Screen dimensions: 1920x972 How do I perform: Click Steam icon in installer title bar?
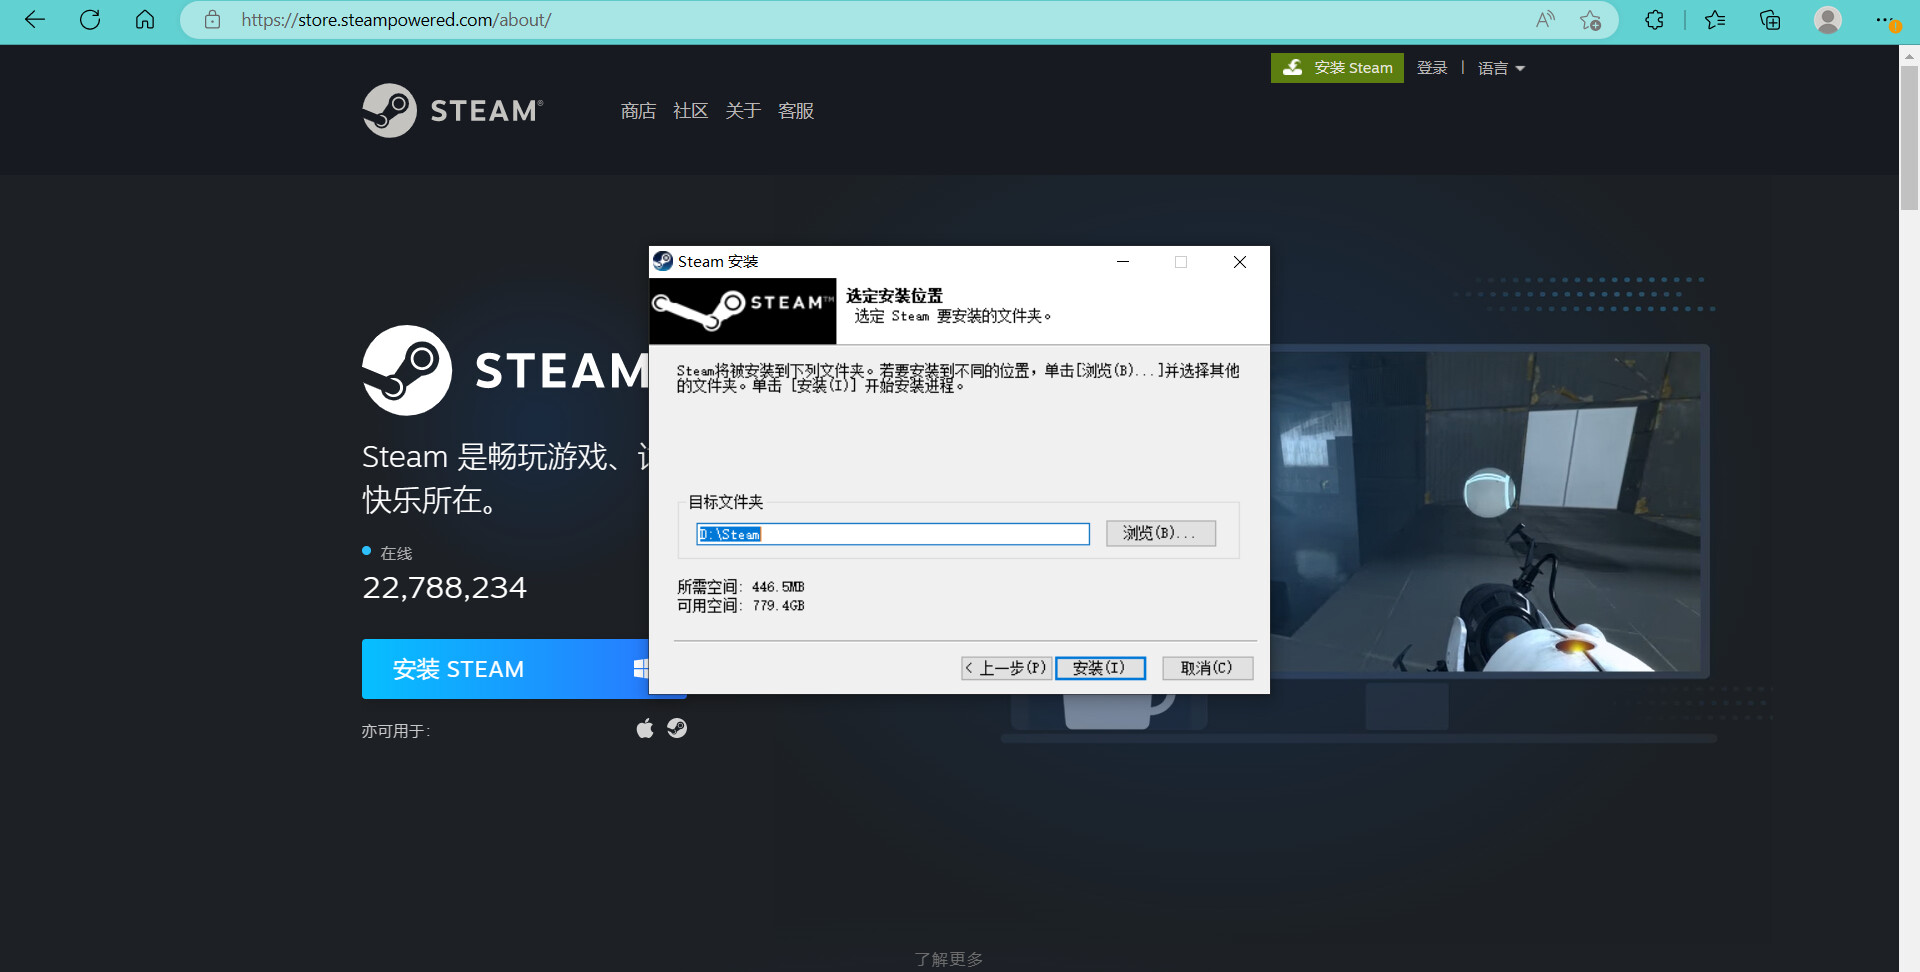pyautogui.click(x=663, y=262)
